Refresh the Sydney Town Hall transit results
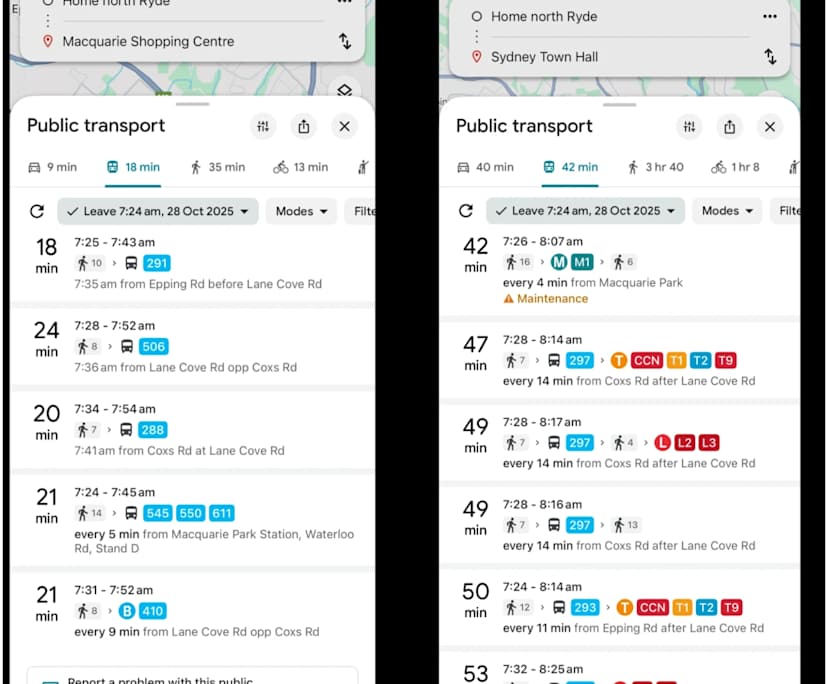The height and width of the screenshot is (684, 828). (465, 211)
